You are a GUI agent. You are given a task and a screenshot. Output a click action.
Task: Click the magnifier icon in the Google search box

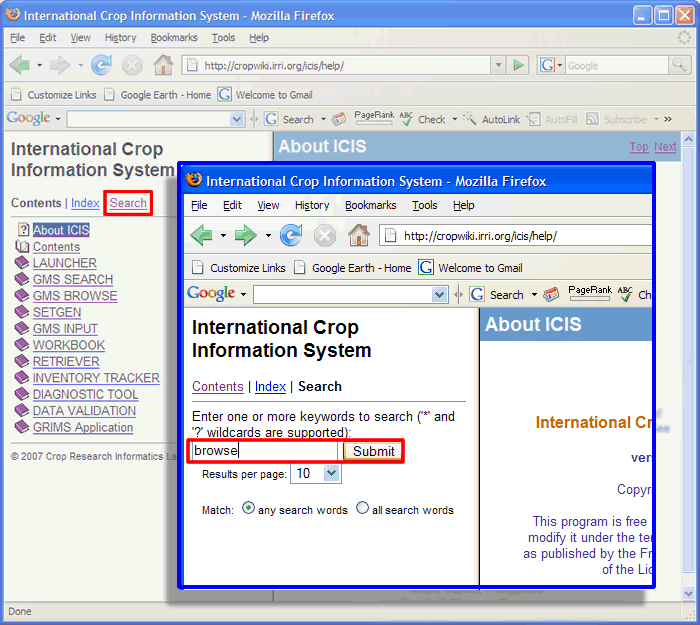(x=679, y=66)
